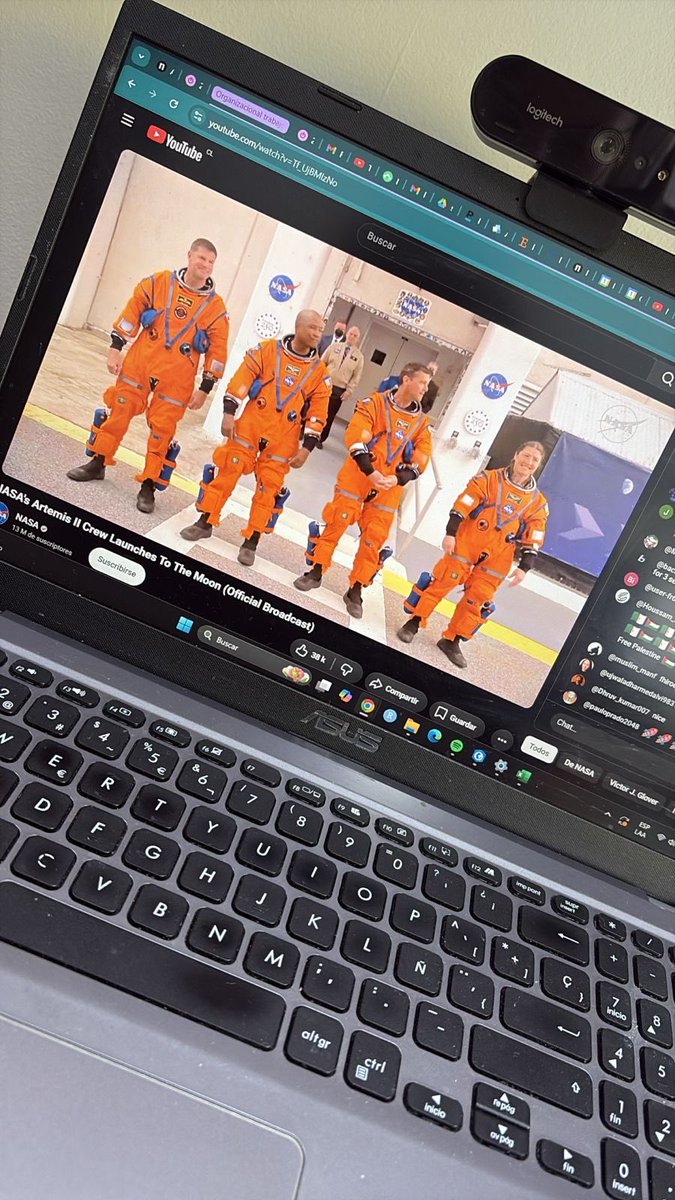
Task: Open the YouTube hamburger guide menu
Action: [x=127, y=120]
